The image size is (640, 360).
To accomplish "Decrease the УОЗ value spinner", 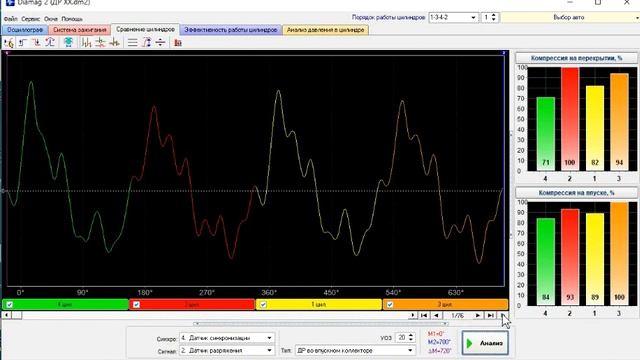I will click(411, 340).
